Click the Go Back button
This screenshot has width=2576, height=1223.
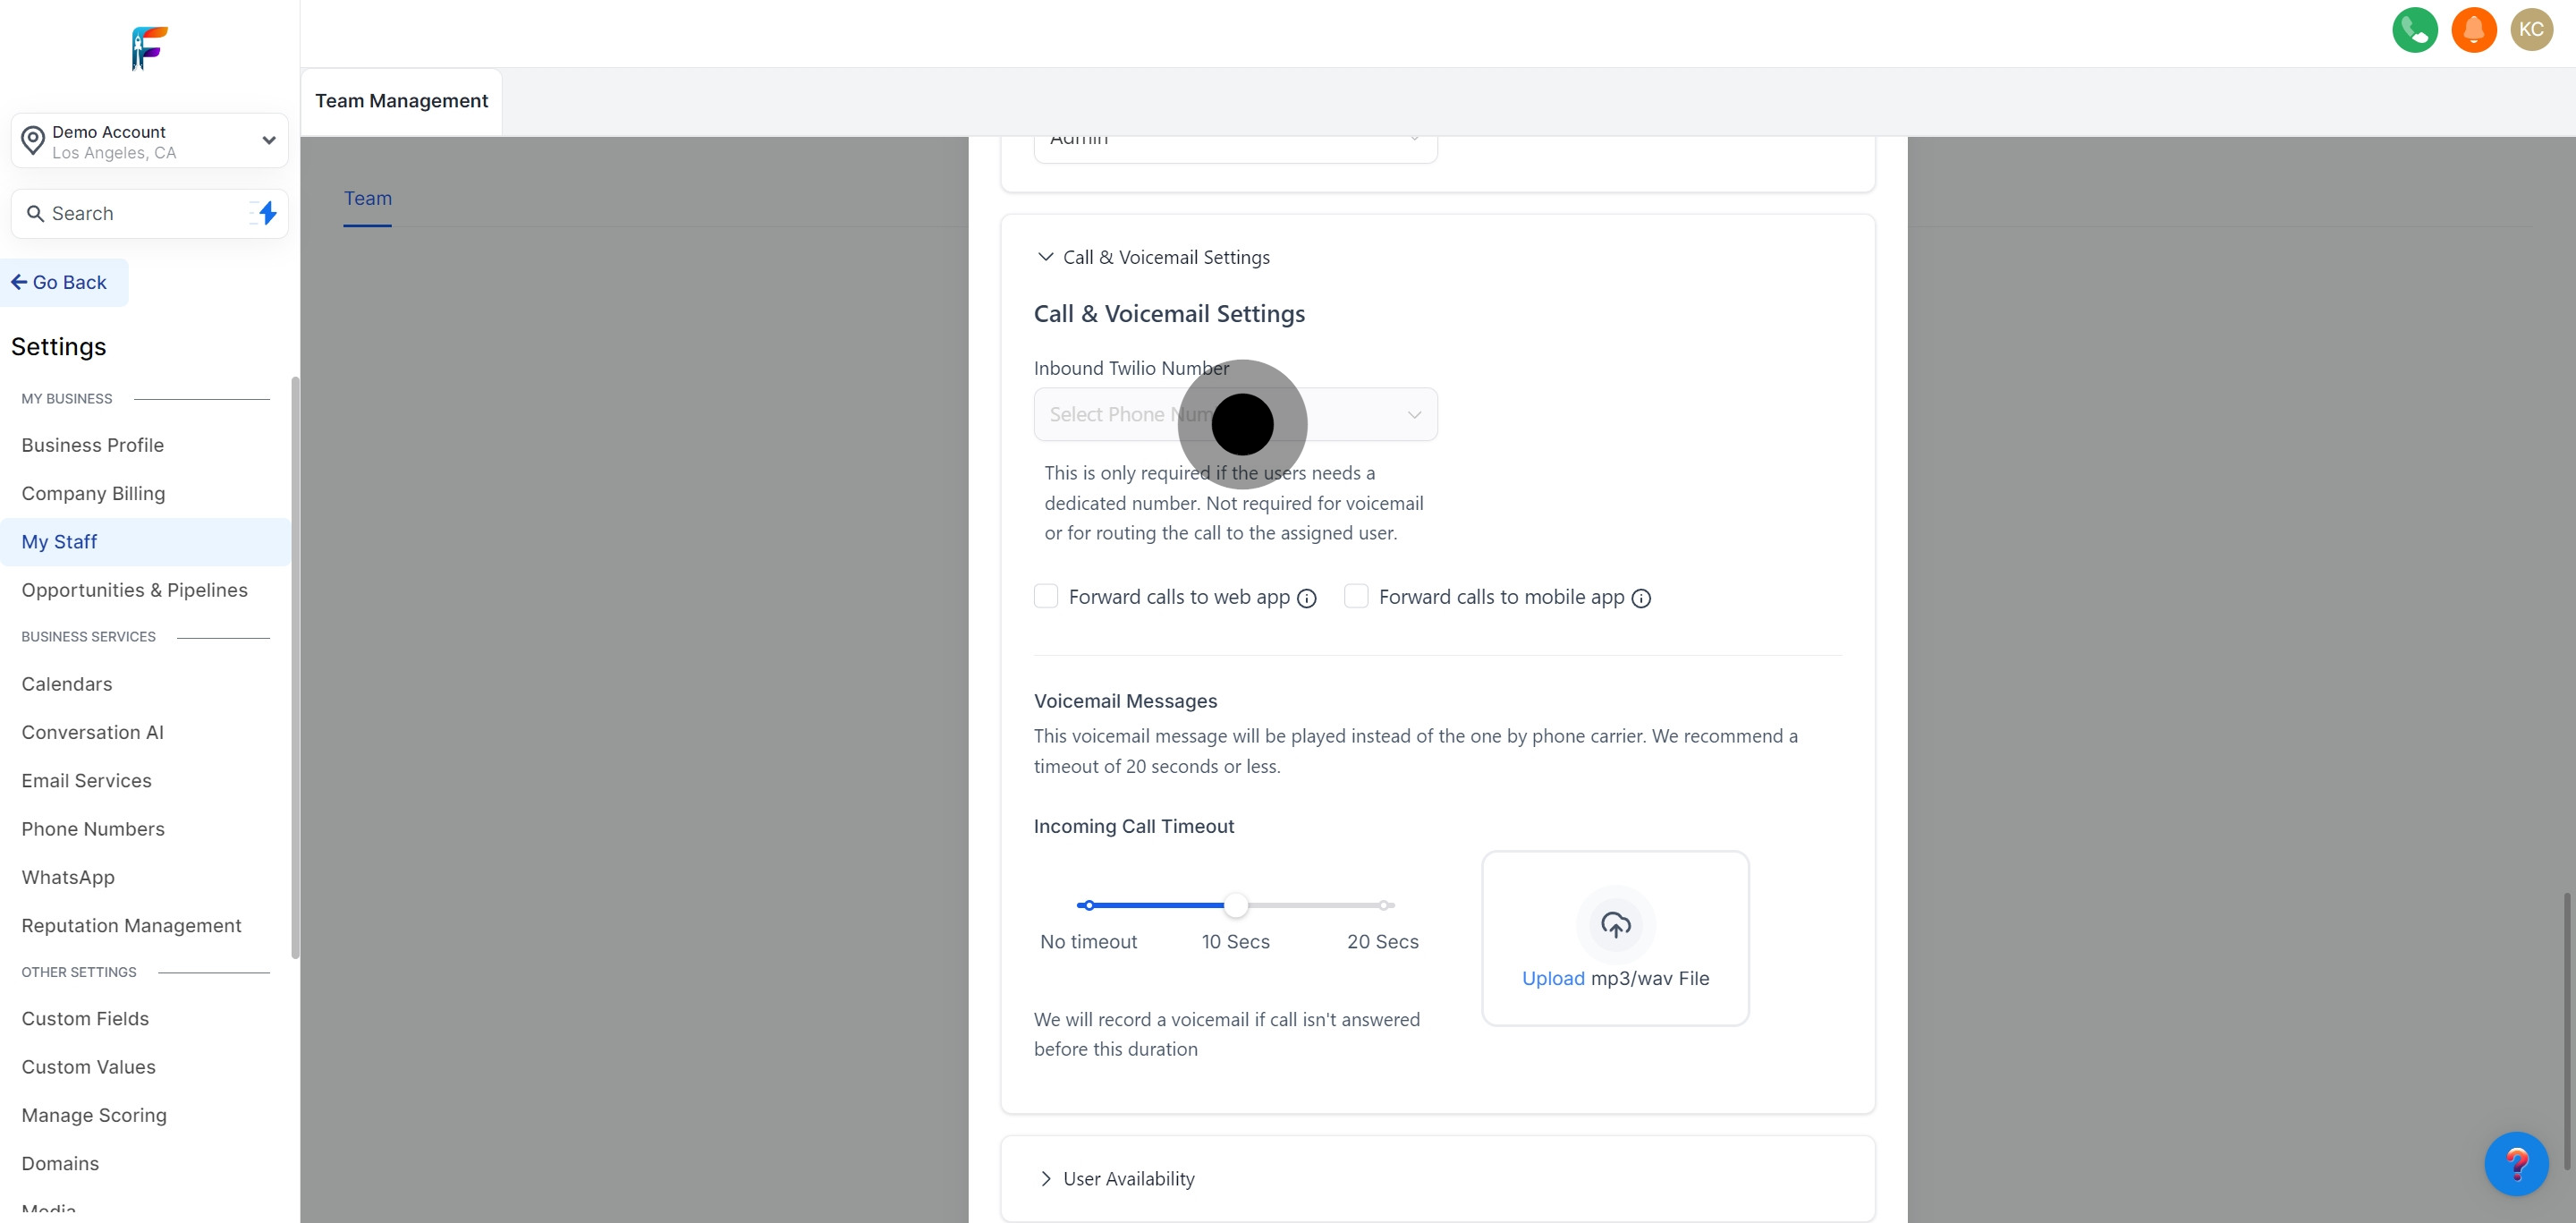pos(60,283)
